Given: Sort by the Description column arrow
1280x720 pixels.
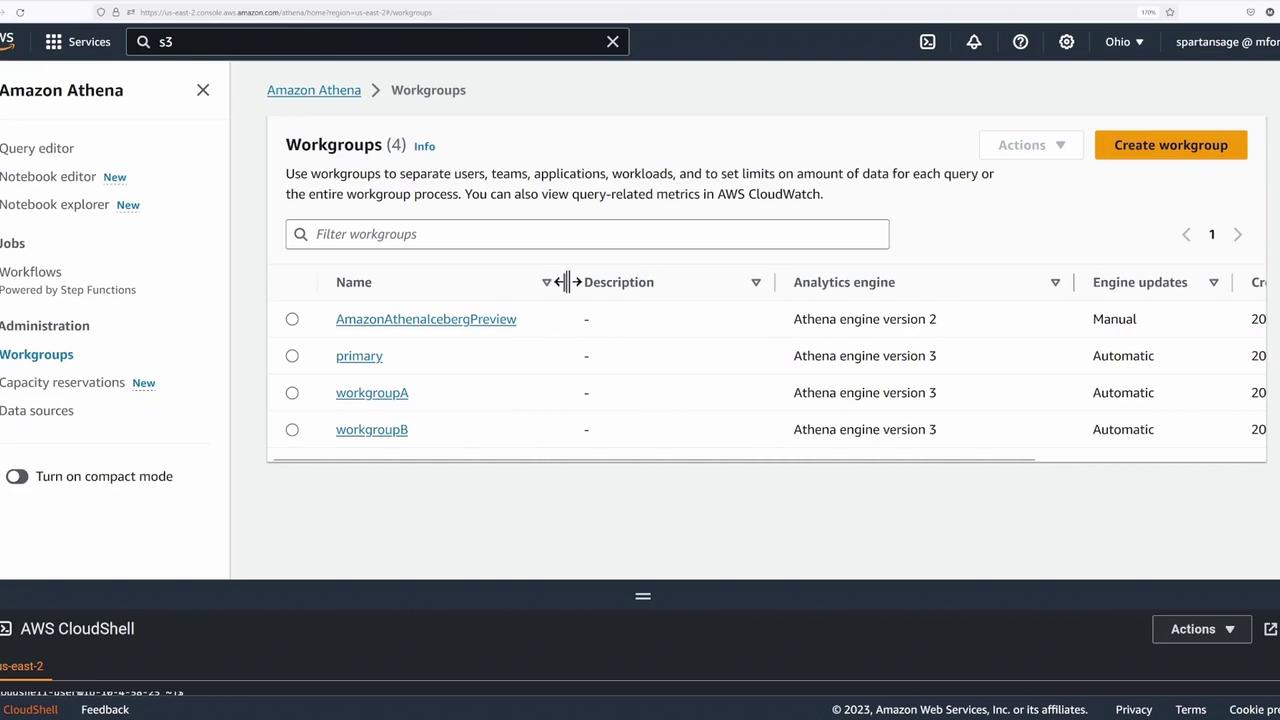Looking at the screenshot, I should [x=756, y=283].
